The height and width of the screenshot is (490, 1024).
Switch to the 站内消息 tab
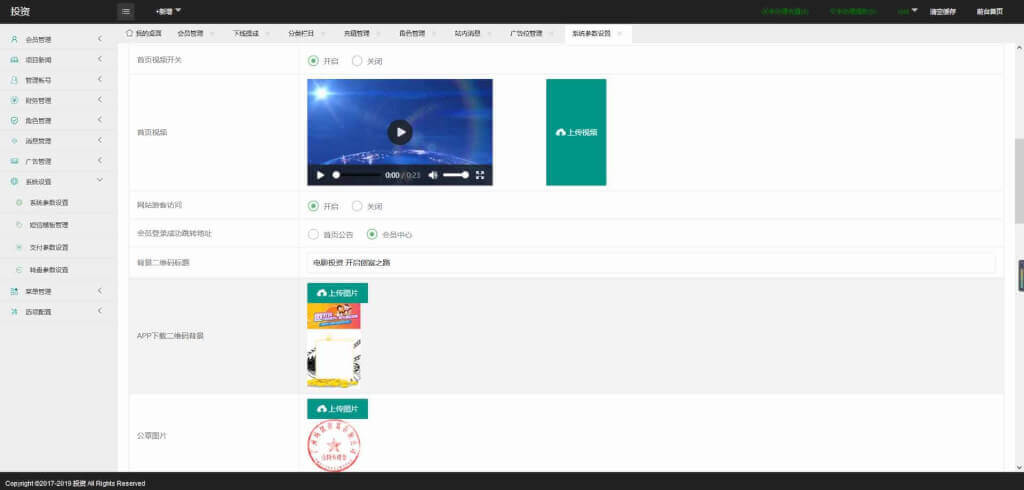[x=468, y=33]
